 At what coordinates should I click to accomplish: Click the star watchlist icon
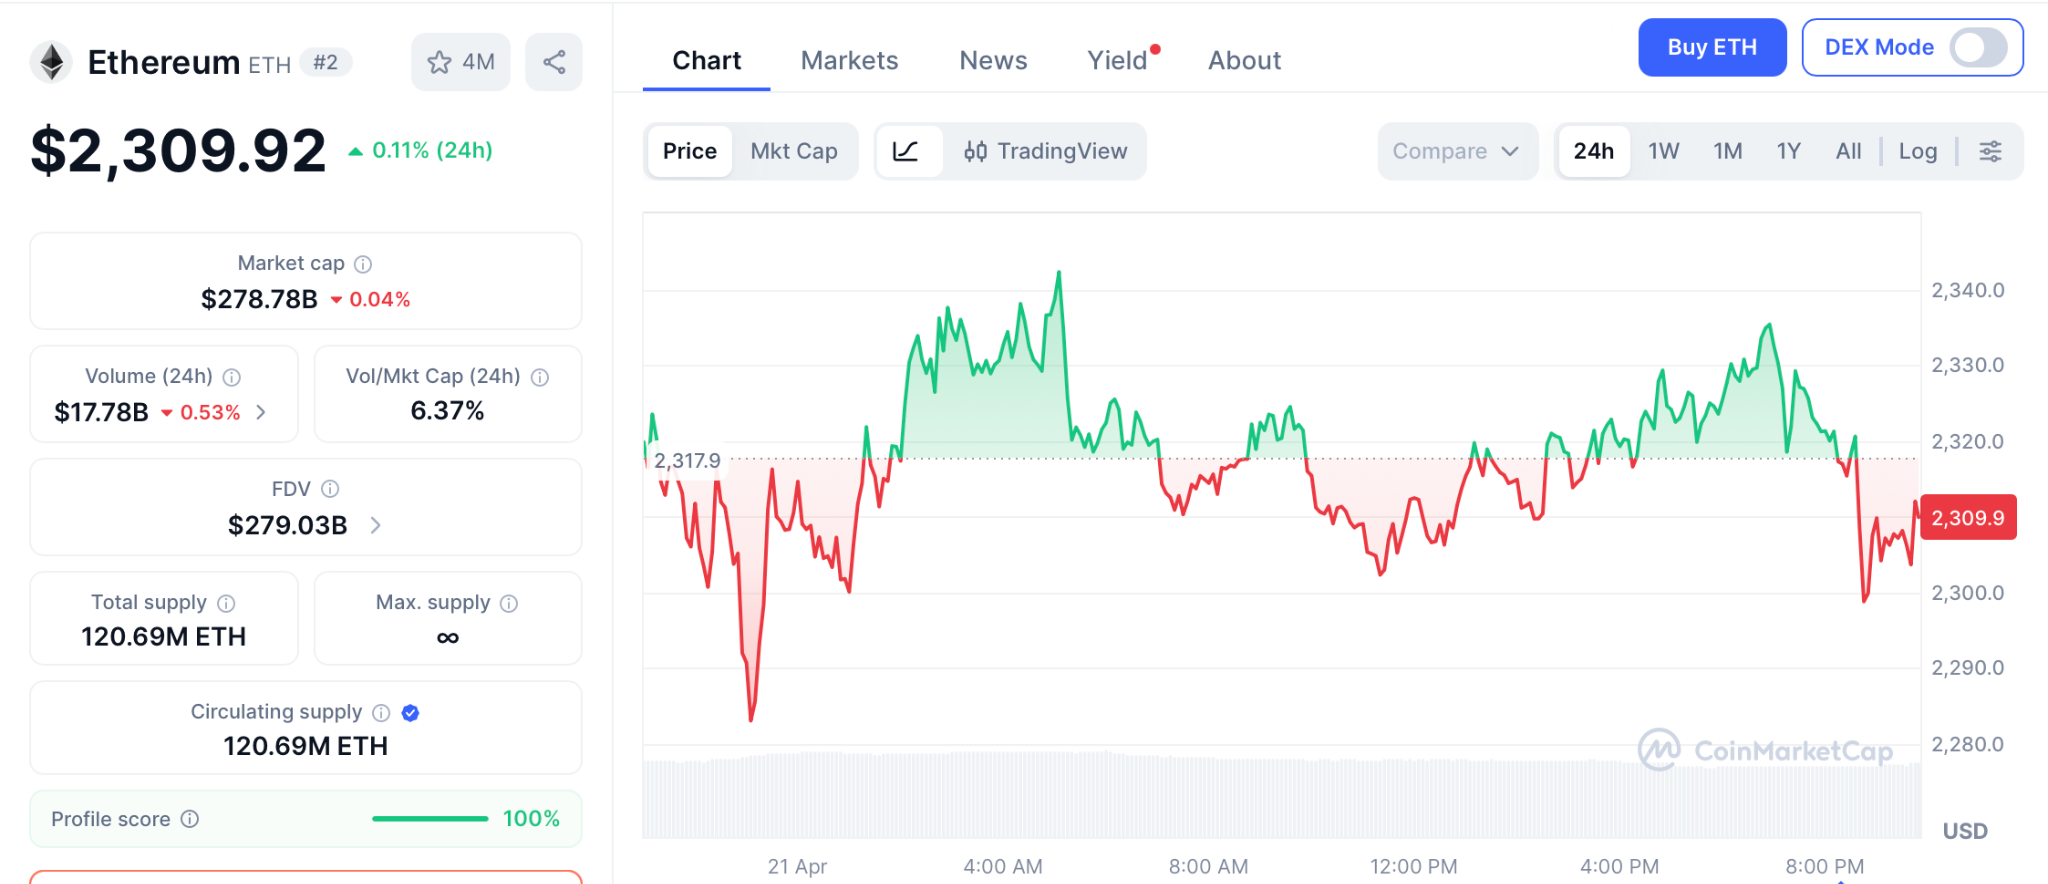tap(440, 62)
